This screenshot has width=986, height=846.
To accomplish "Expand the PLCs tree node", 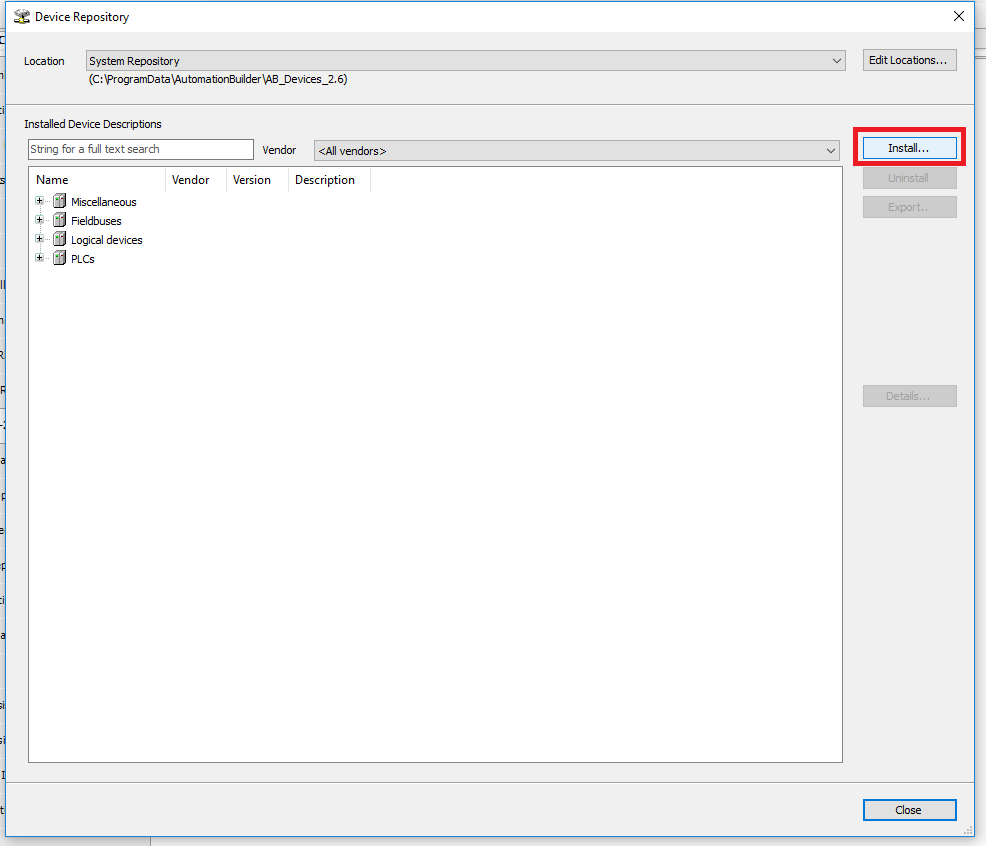I will [x=40, y=258].
